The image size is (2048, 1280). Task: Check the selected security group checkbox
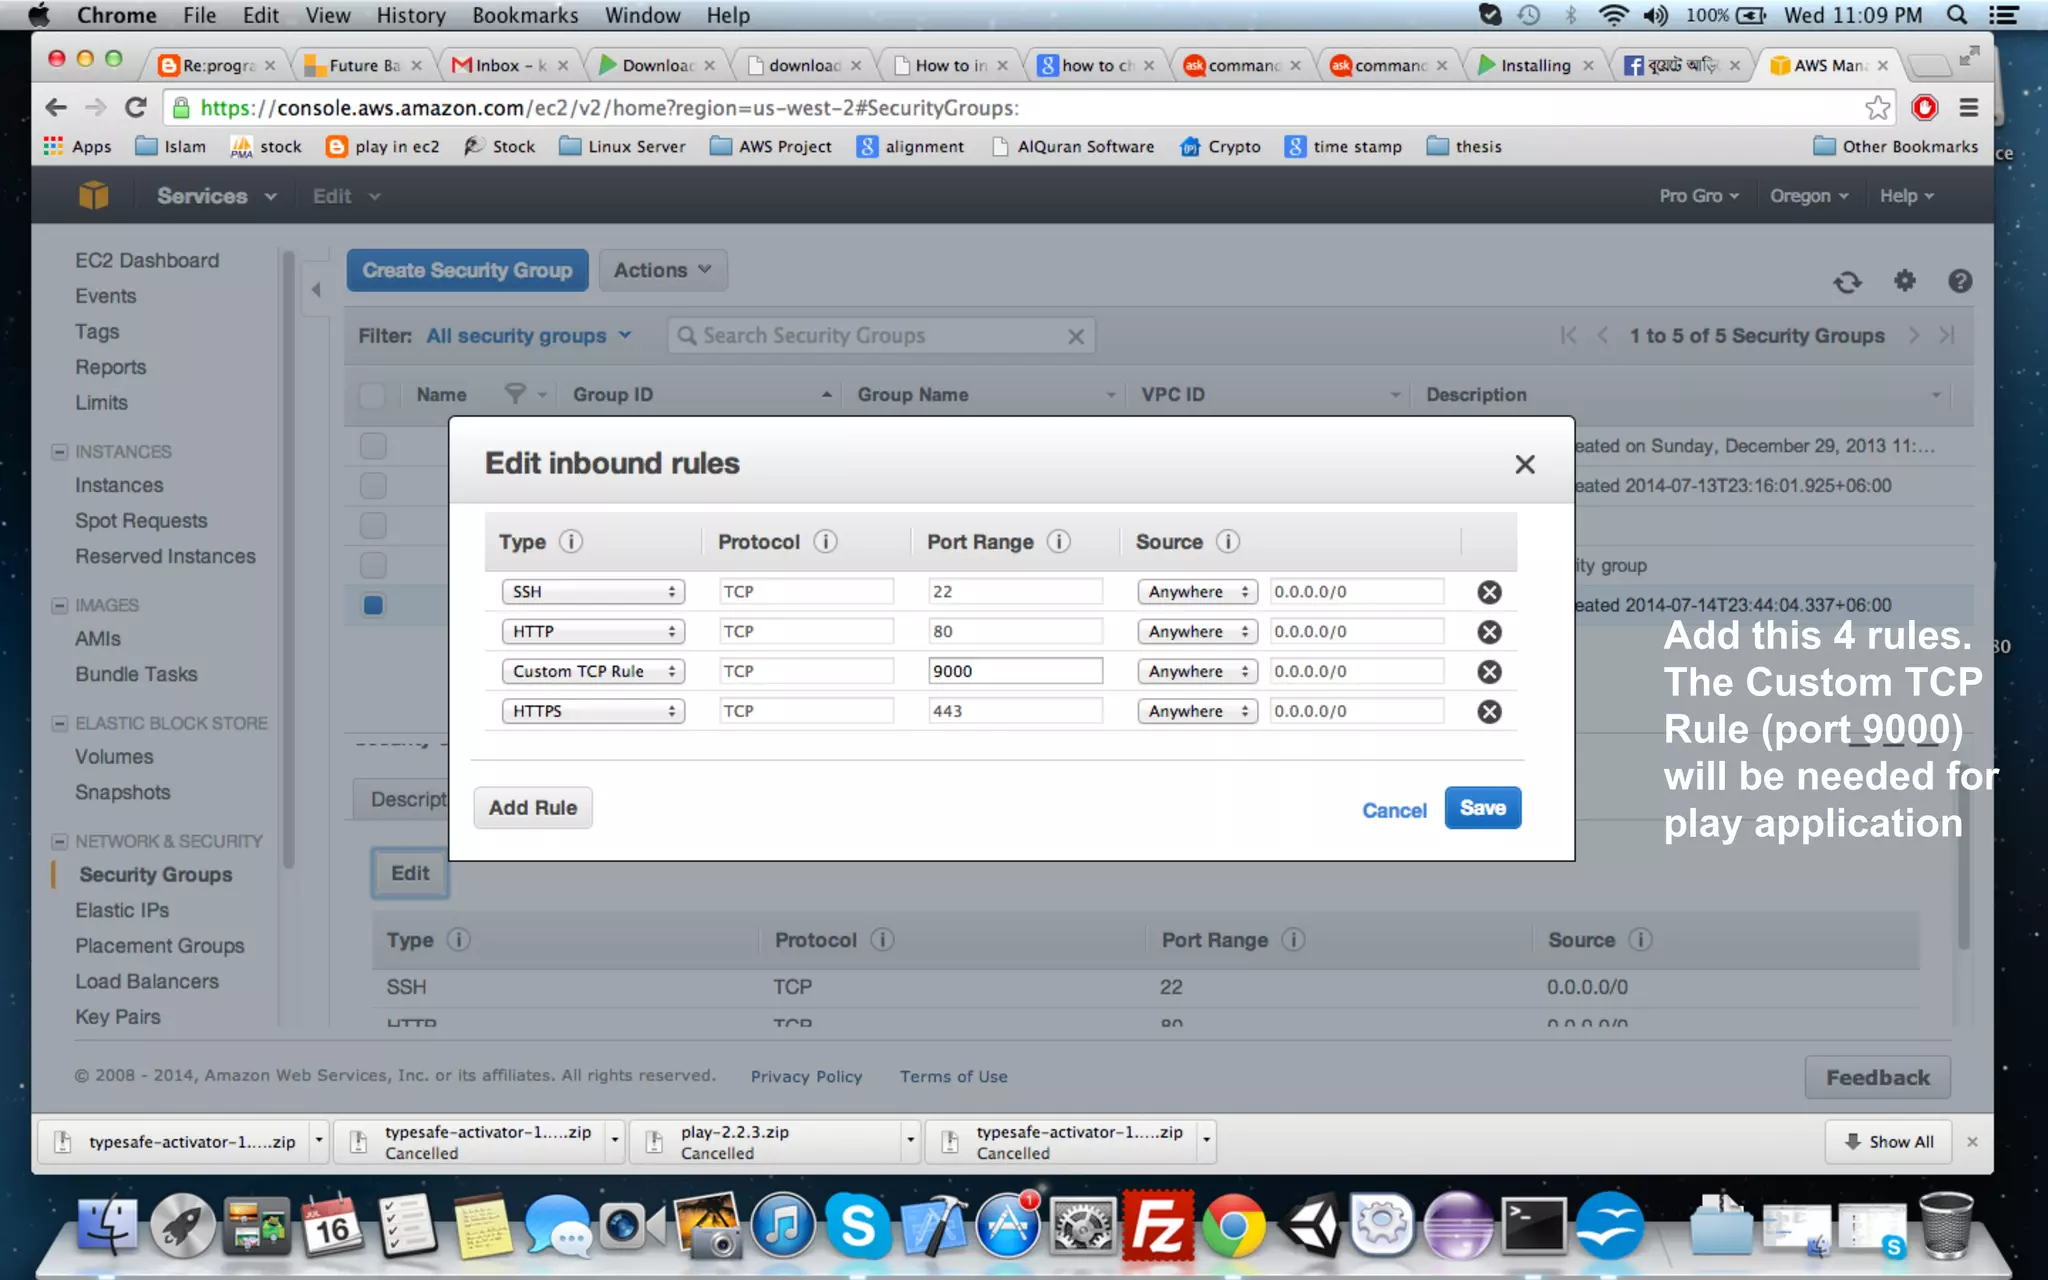373,605
